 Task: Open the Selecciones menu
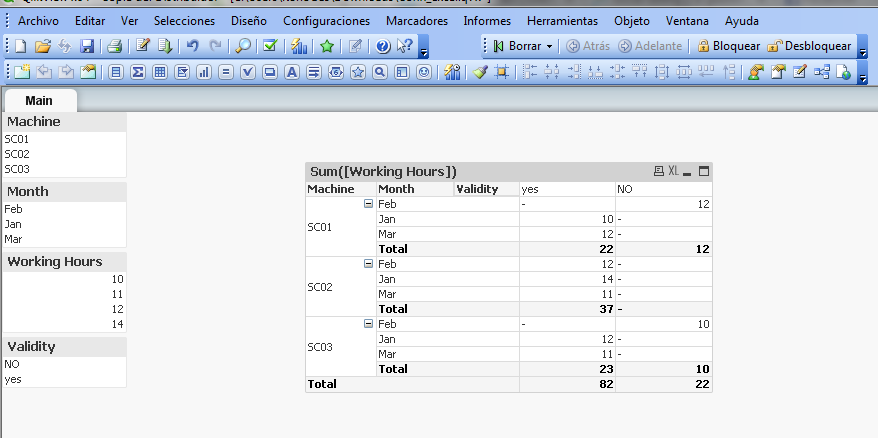(184, 20)
